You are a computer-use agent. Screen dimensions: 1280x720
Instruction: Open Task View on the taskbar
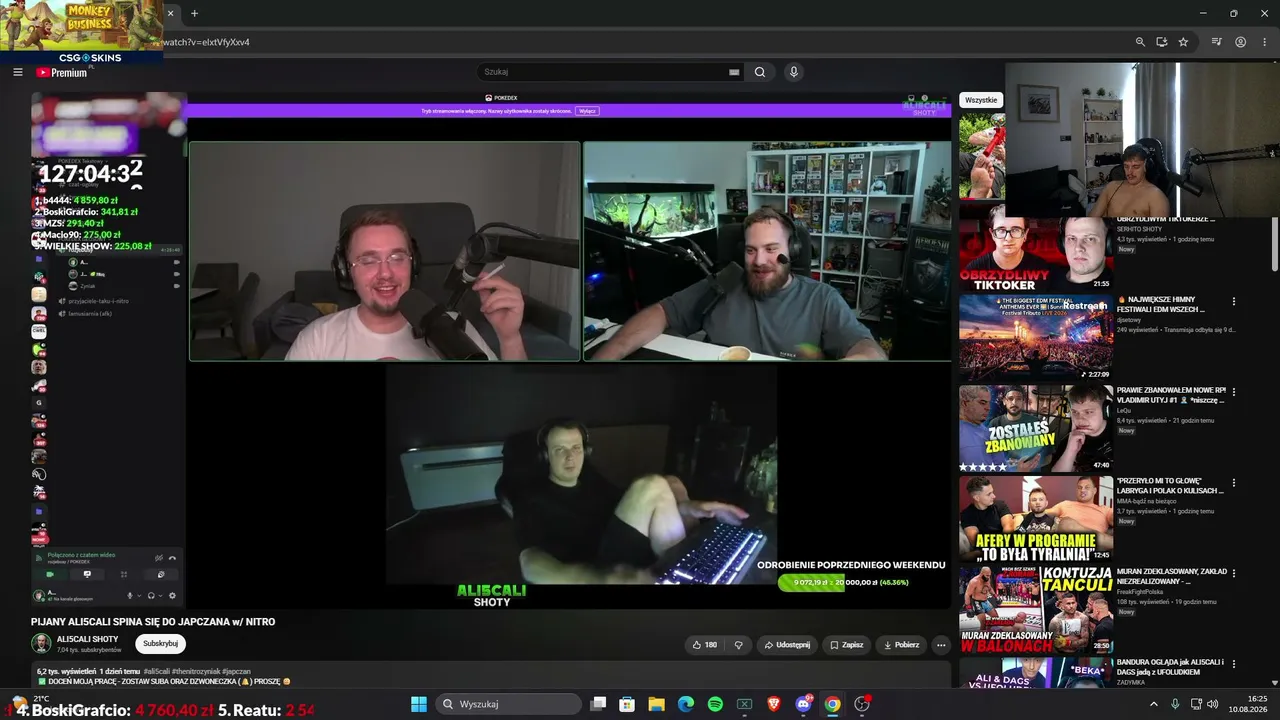click(x=598, y=704)
